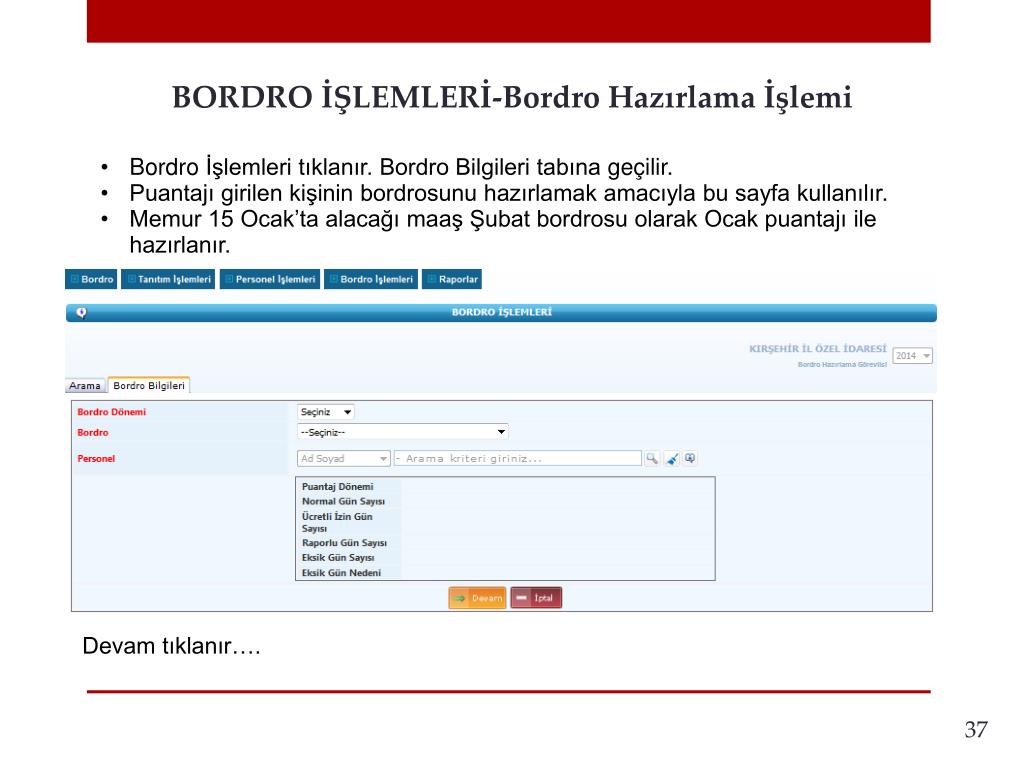
Task: Click the Eksik Gün Sayısı label
Action: [x=338, y=558]
